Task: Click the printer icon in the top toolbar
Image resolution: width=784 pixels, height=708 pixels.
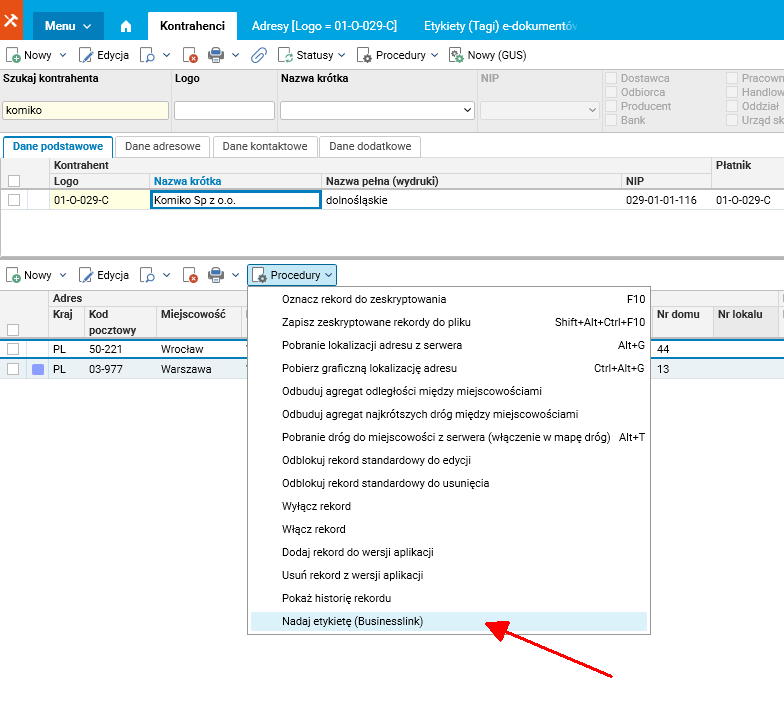Action: [216, 55]
